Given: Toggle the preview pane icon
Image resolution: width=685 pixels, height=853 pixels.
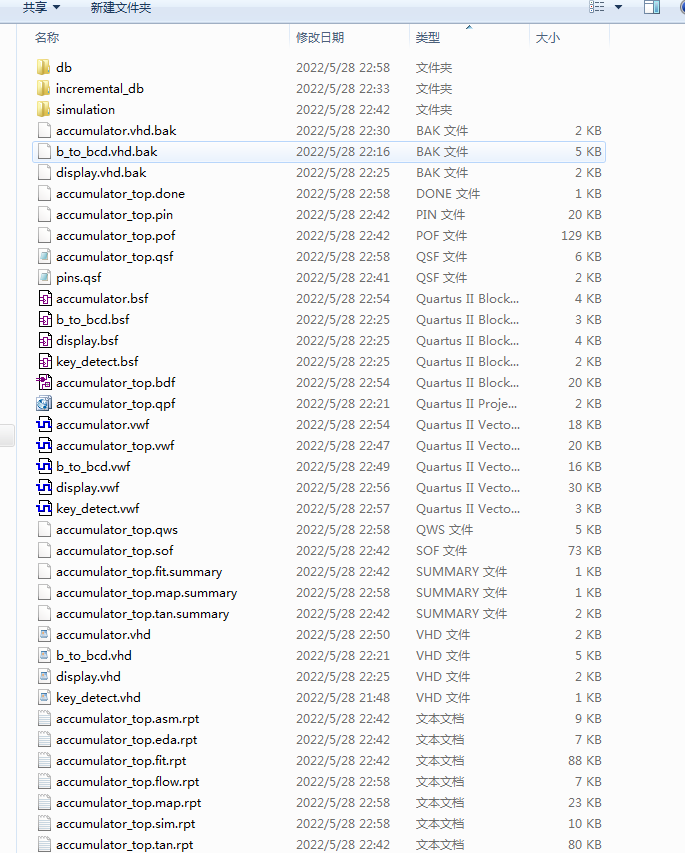Looking at the screenshot, I should tap(652, 7).
